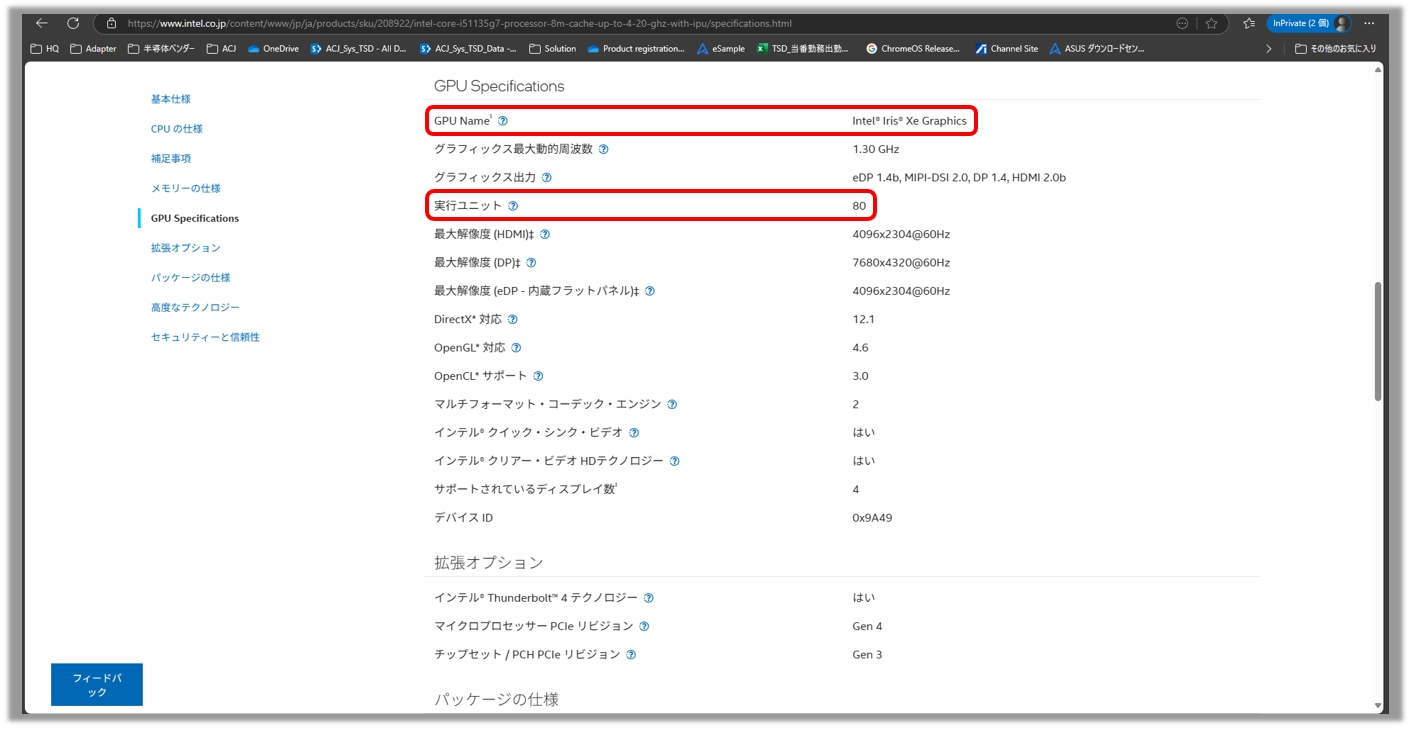Jump to 高度なテクノロジー section
Image resolution: width=1413 pixels, height=730 pixels.
pos(195,307)
